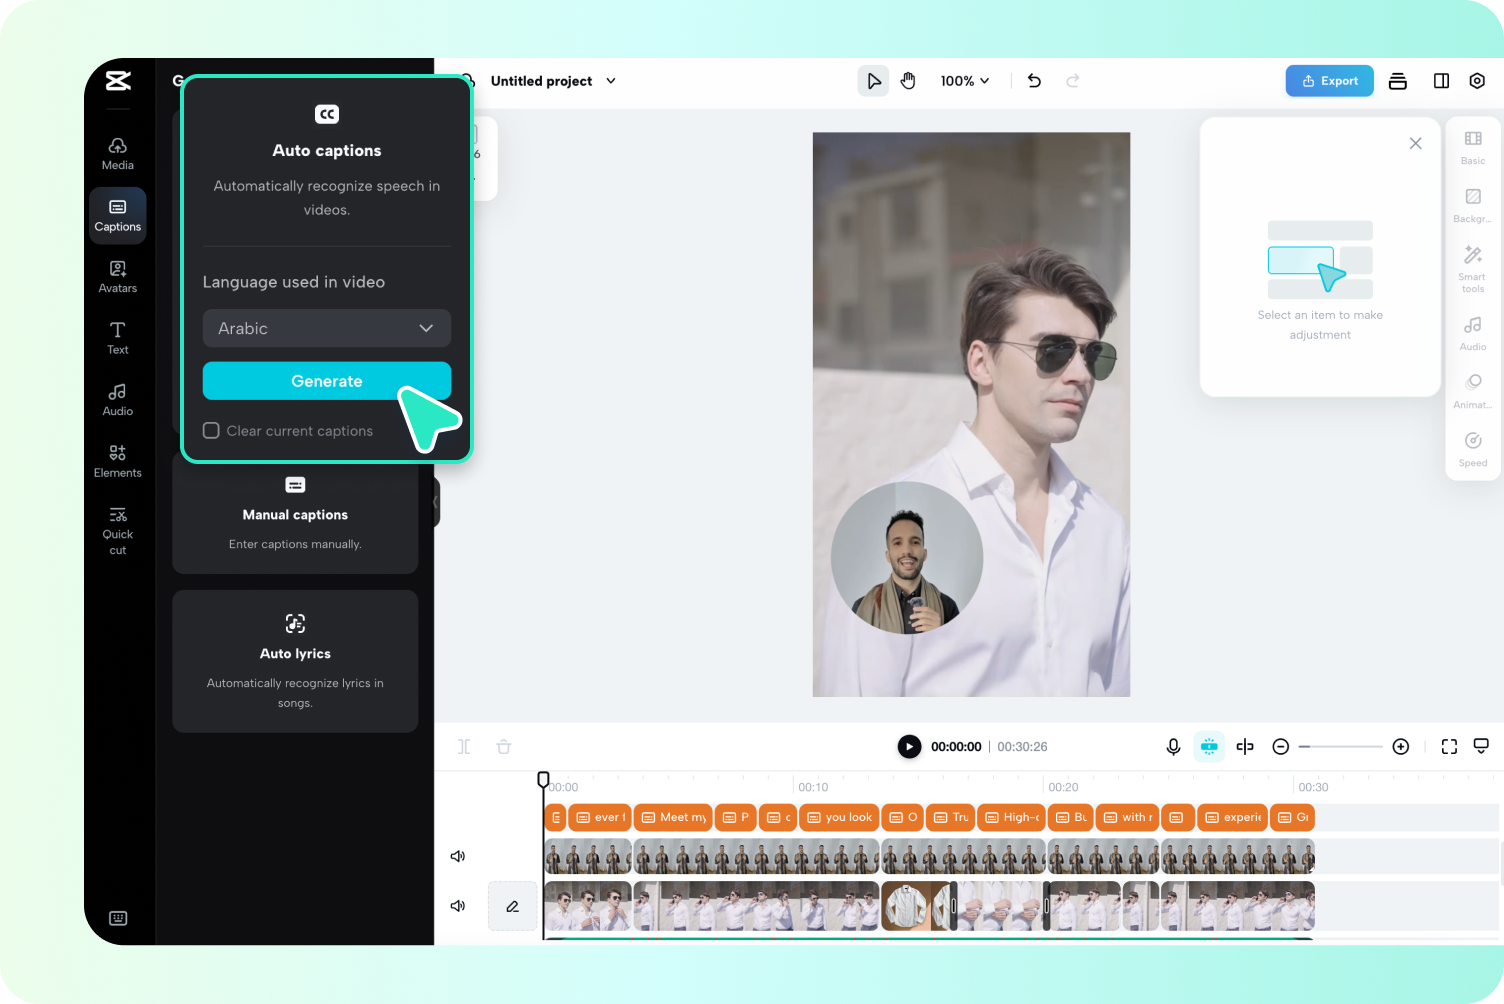Open the video language dropdown showing Arabic

(x=326, y=328)
